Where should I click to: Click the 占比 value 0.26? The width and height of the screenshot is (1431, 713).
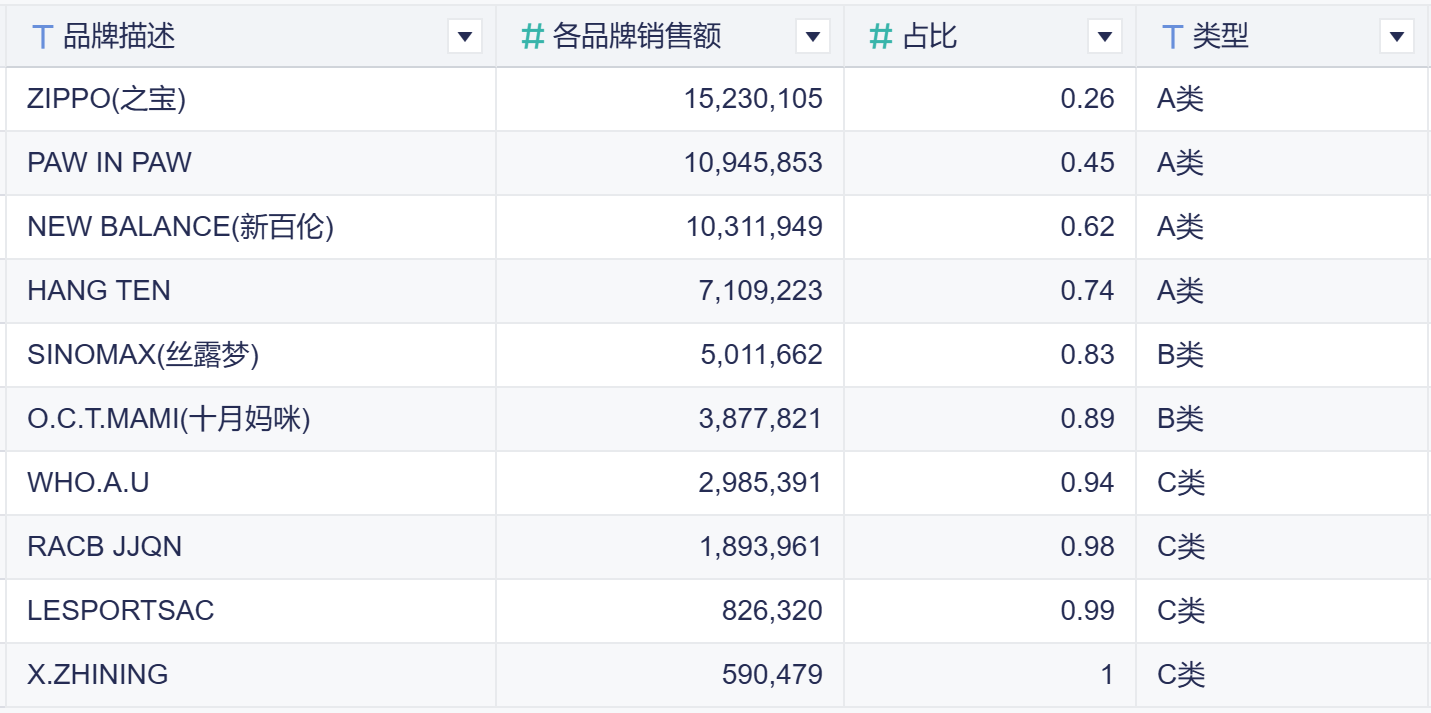[x=1088, y=99]
